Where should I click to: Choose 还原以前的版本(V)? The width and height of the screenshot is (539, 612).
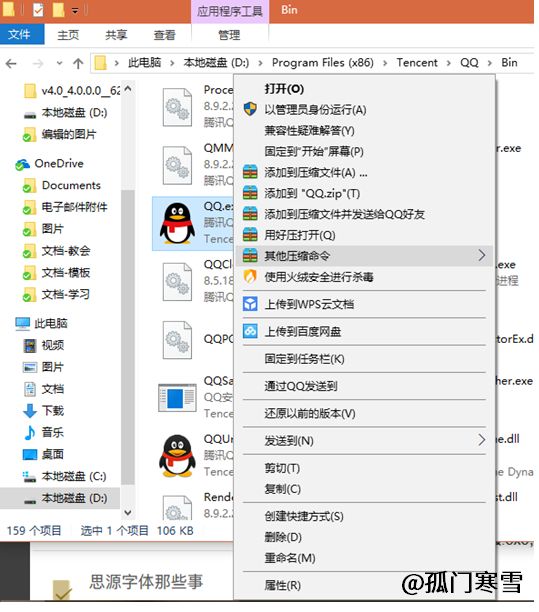click(310, 413)
